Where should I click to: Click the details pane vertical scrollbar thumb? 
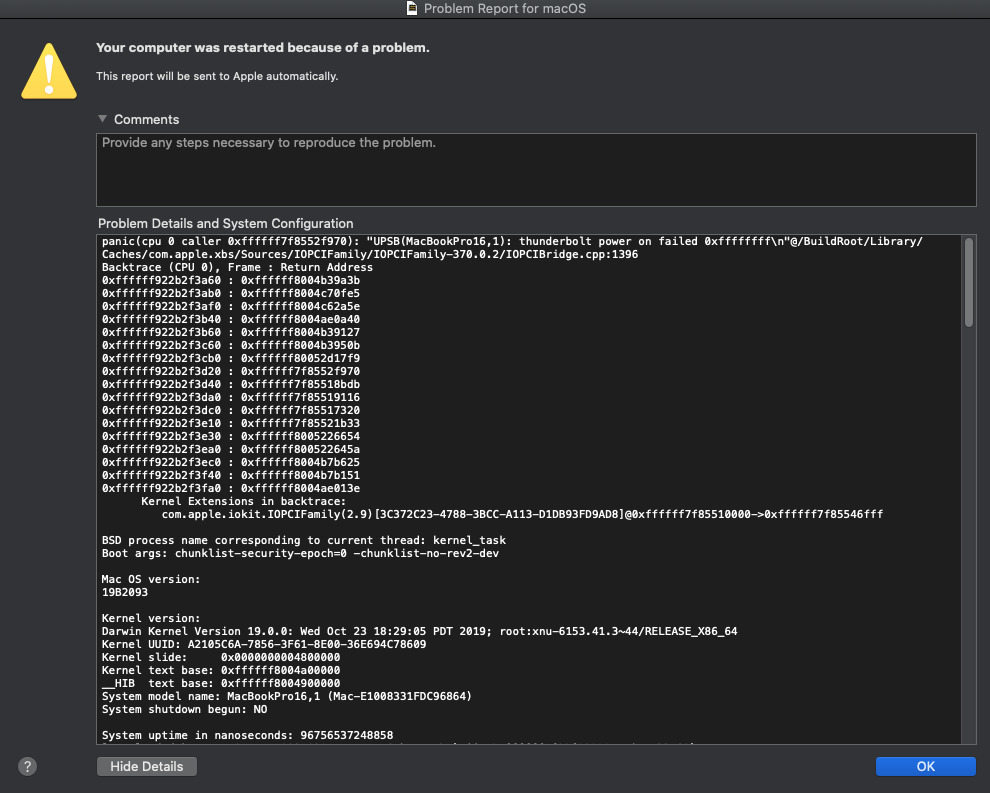[968, 283]
